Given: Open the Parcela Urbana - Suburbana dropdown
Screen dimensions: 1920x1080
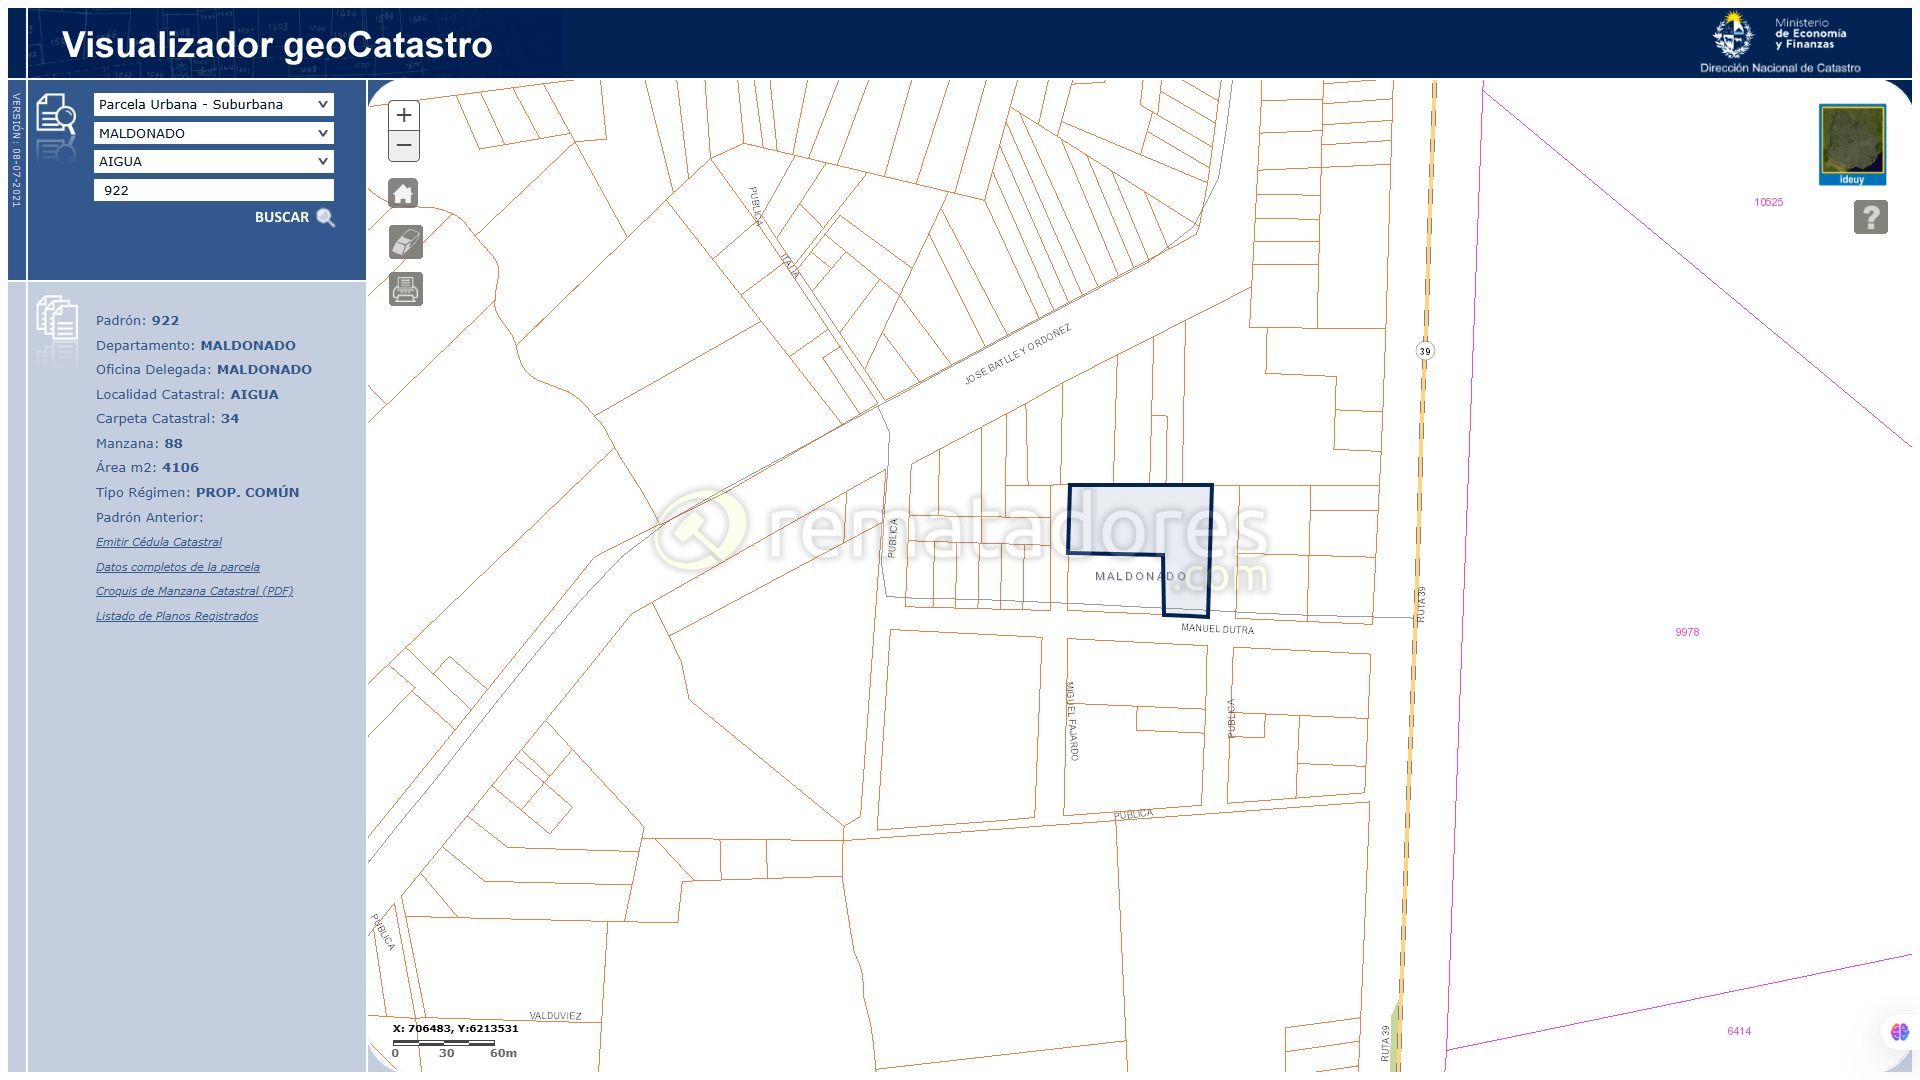Looking at the screenshot, I should click(213, 104).
